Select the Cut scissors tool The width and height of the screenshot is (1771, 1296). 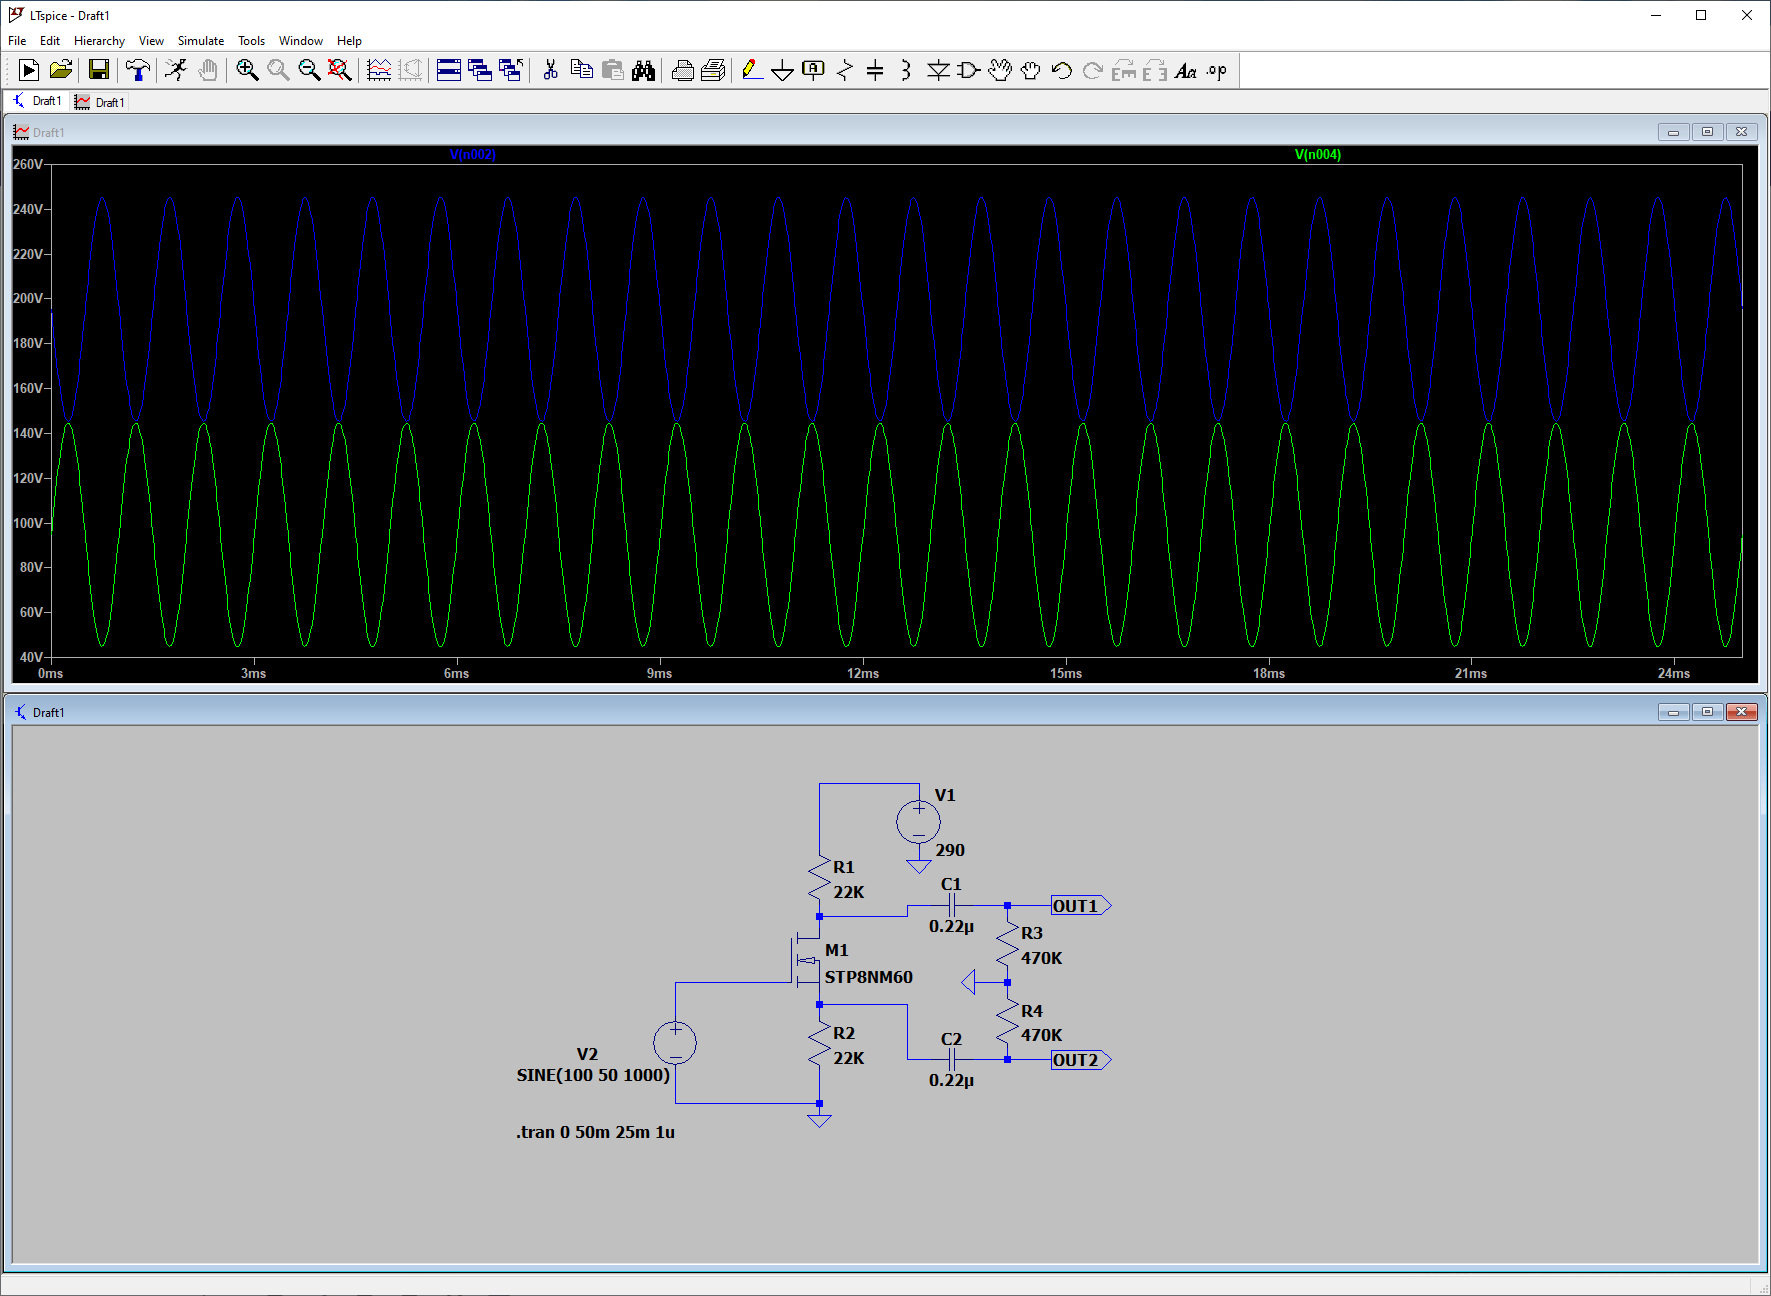[x=550, y=70]
